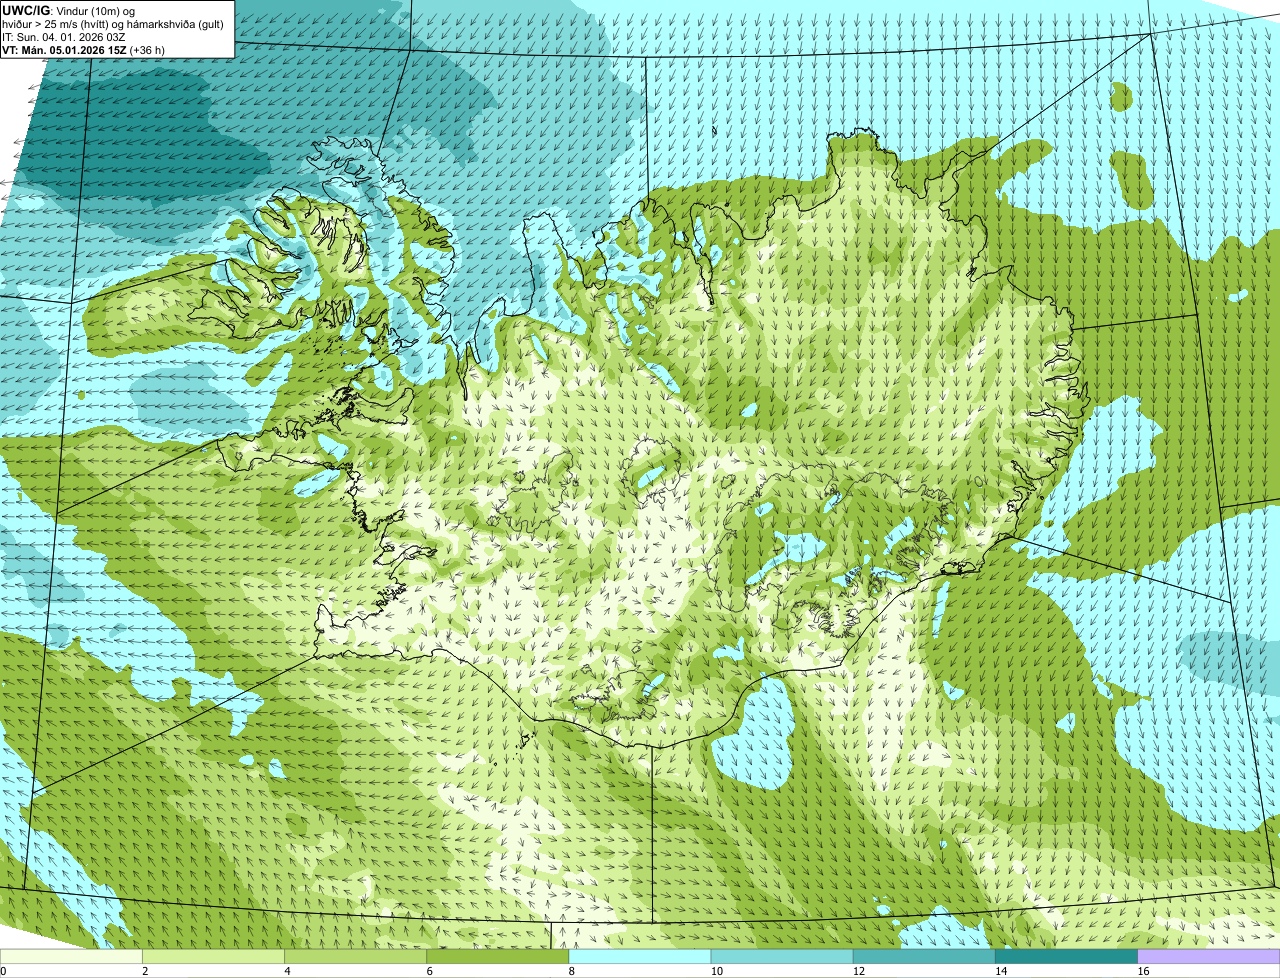Click the '6' label on the color scale

(x=429, y=971)
